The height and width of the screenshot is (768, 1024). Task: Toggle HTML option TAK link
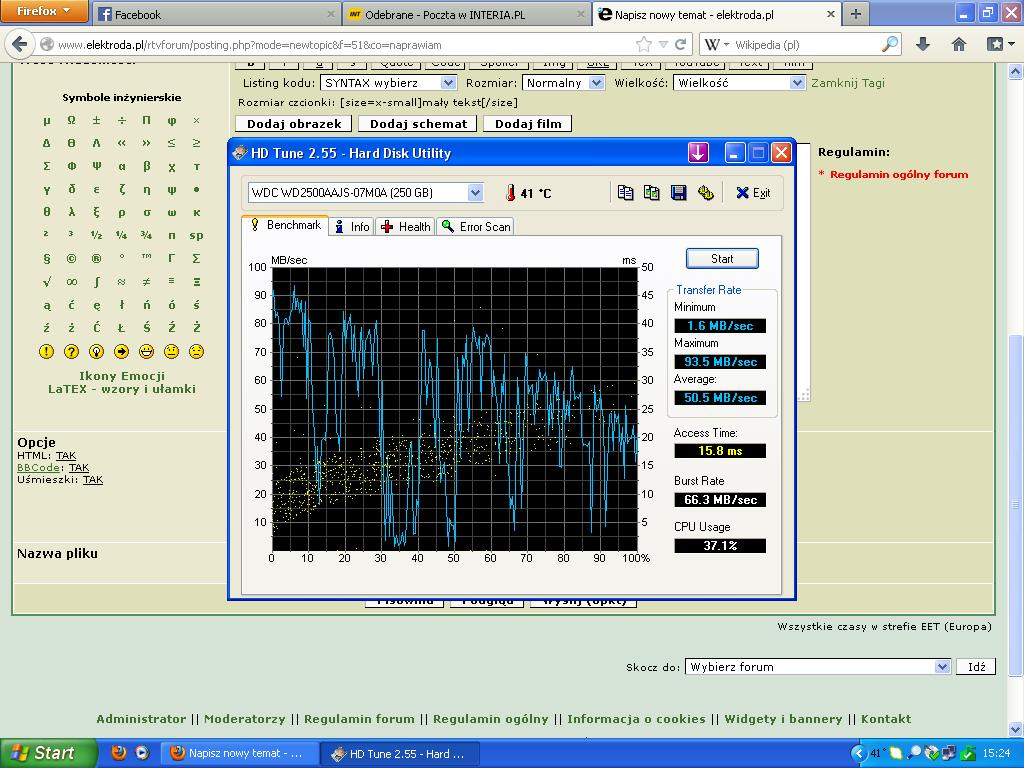pos(66,455)
